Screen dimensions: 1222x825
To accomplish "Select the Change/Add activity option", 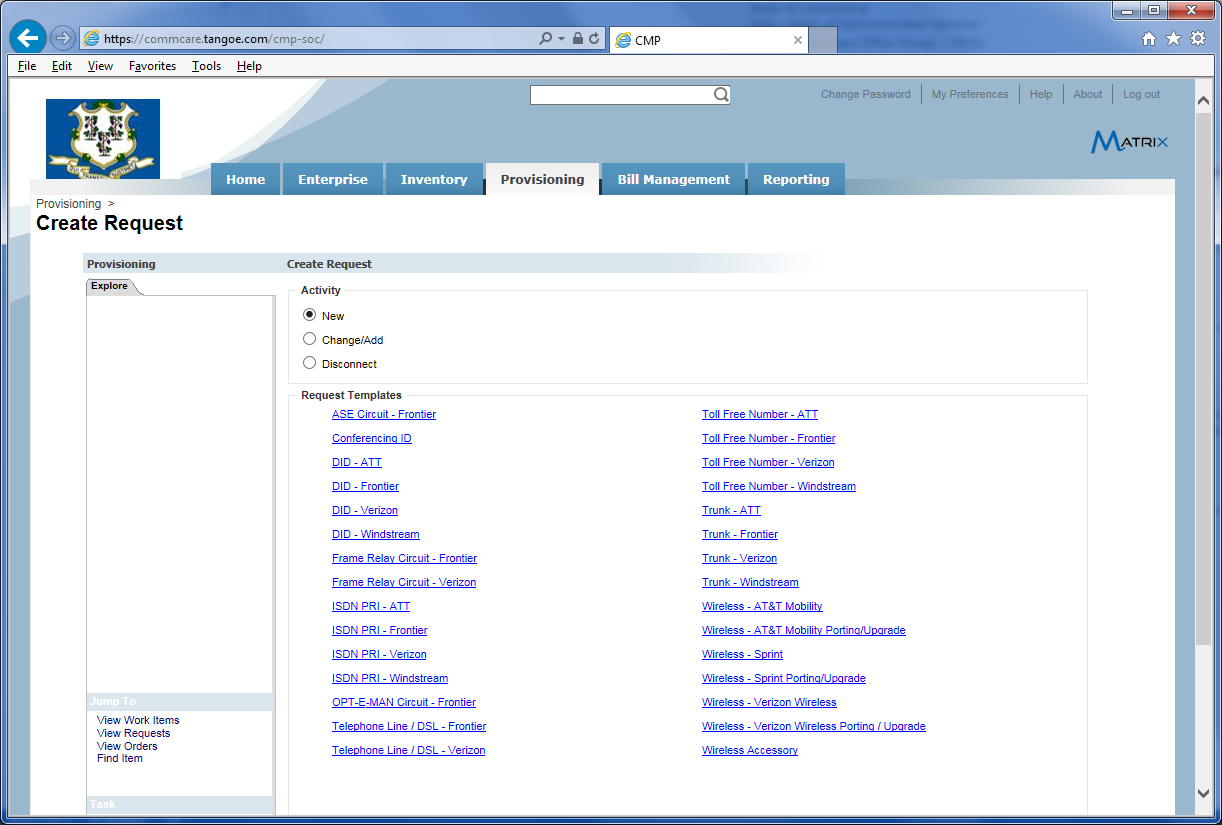I will coord(309,339).
